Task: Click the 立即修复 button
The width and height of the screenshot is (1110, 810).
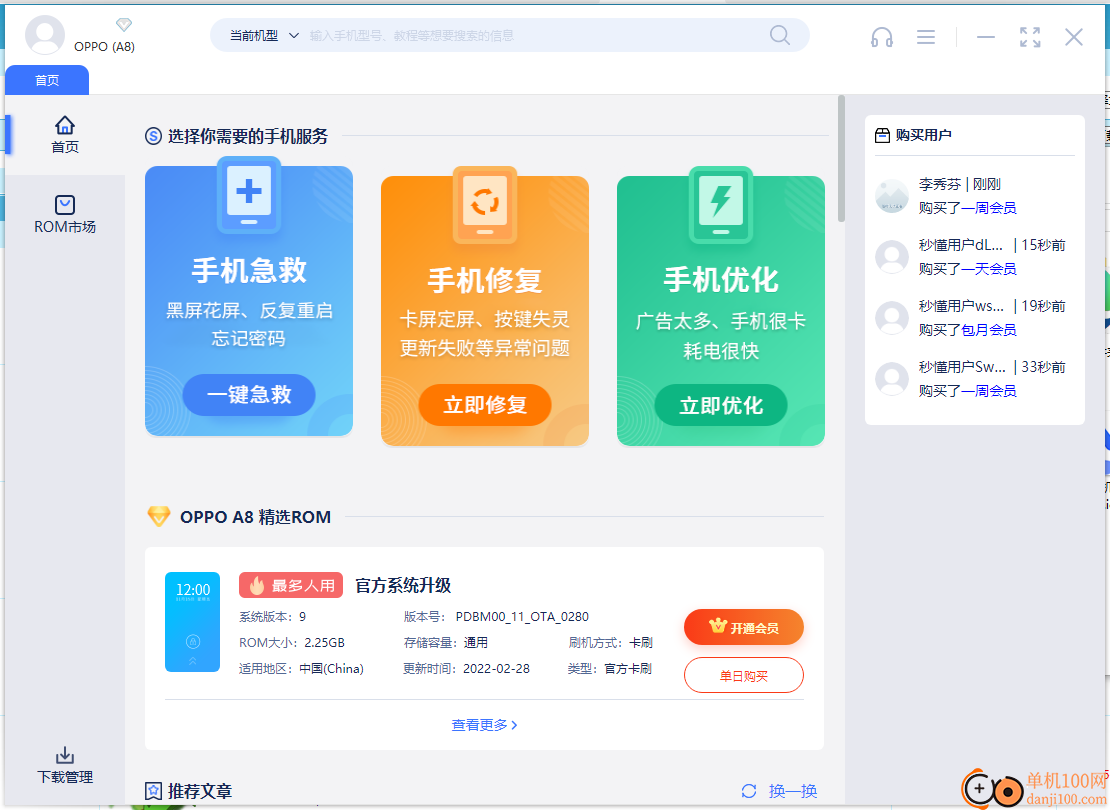Action: (485, 404)
